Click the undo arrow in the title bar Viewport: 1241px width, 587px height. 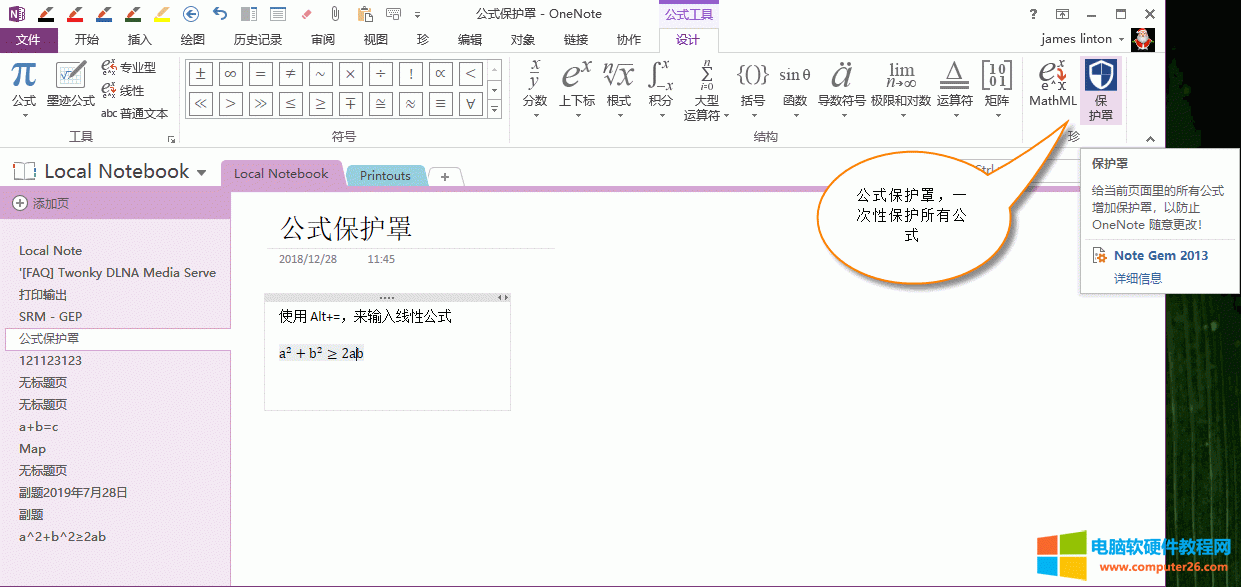click(x=220, y=14)
